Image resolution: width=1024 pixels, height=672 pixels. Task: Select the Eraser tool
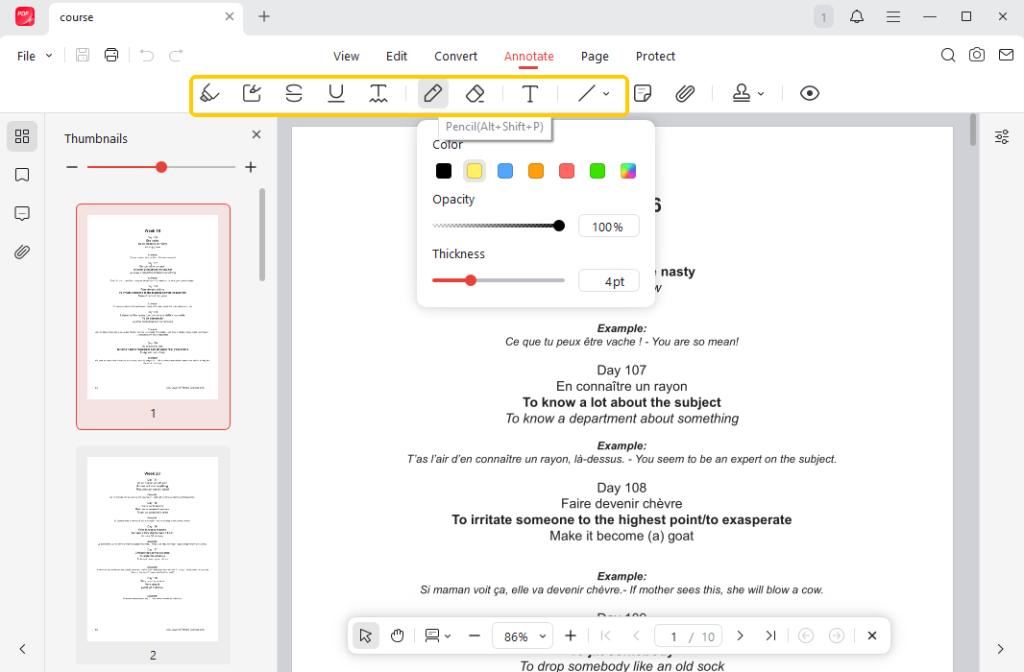pos(475,93)
